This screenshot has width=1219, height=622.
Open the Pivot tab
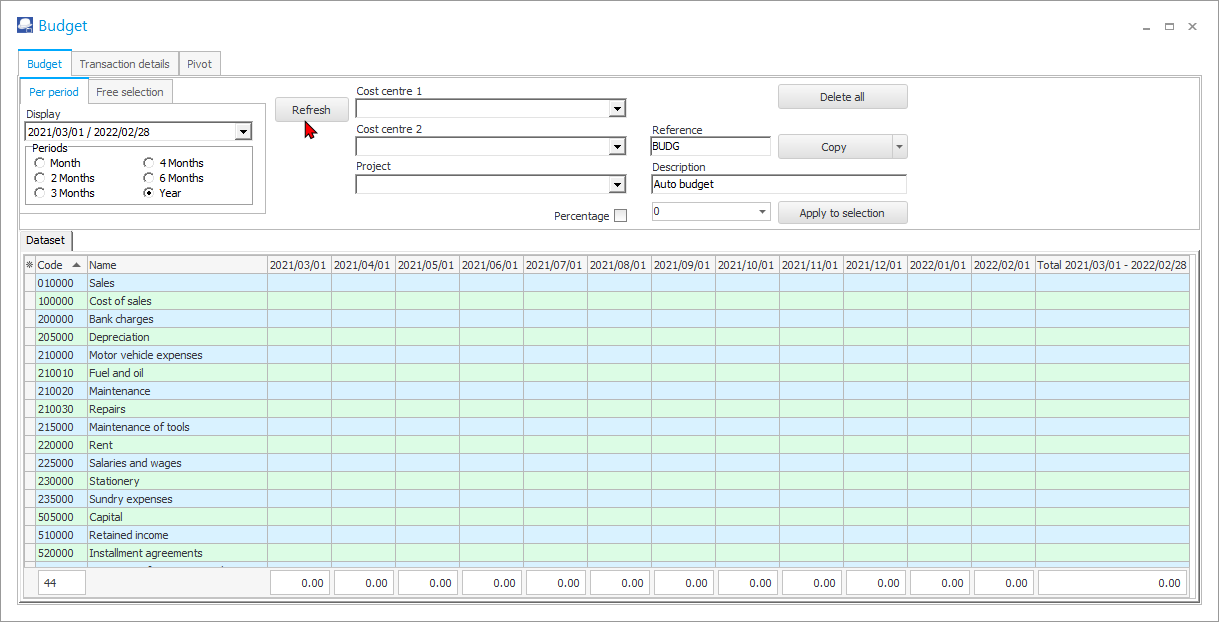tap(199, 64)
